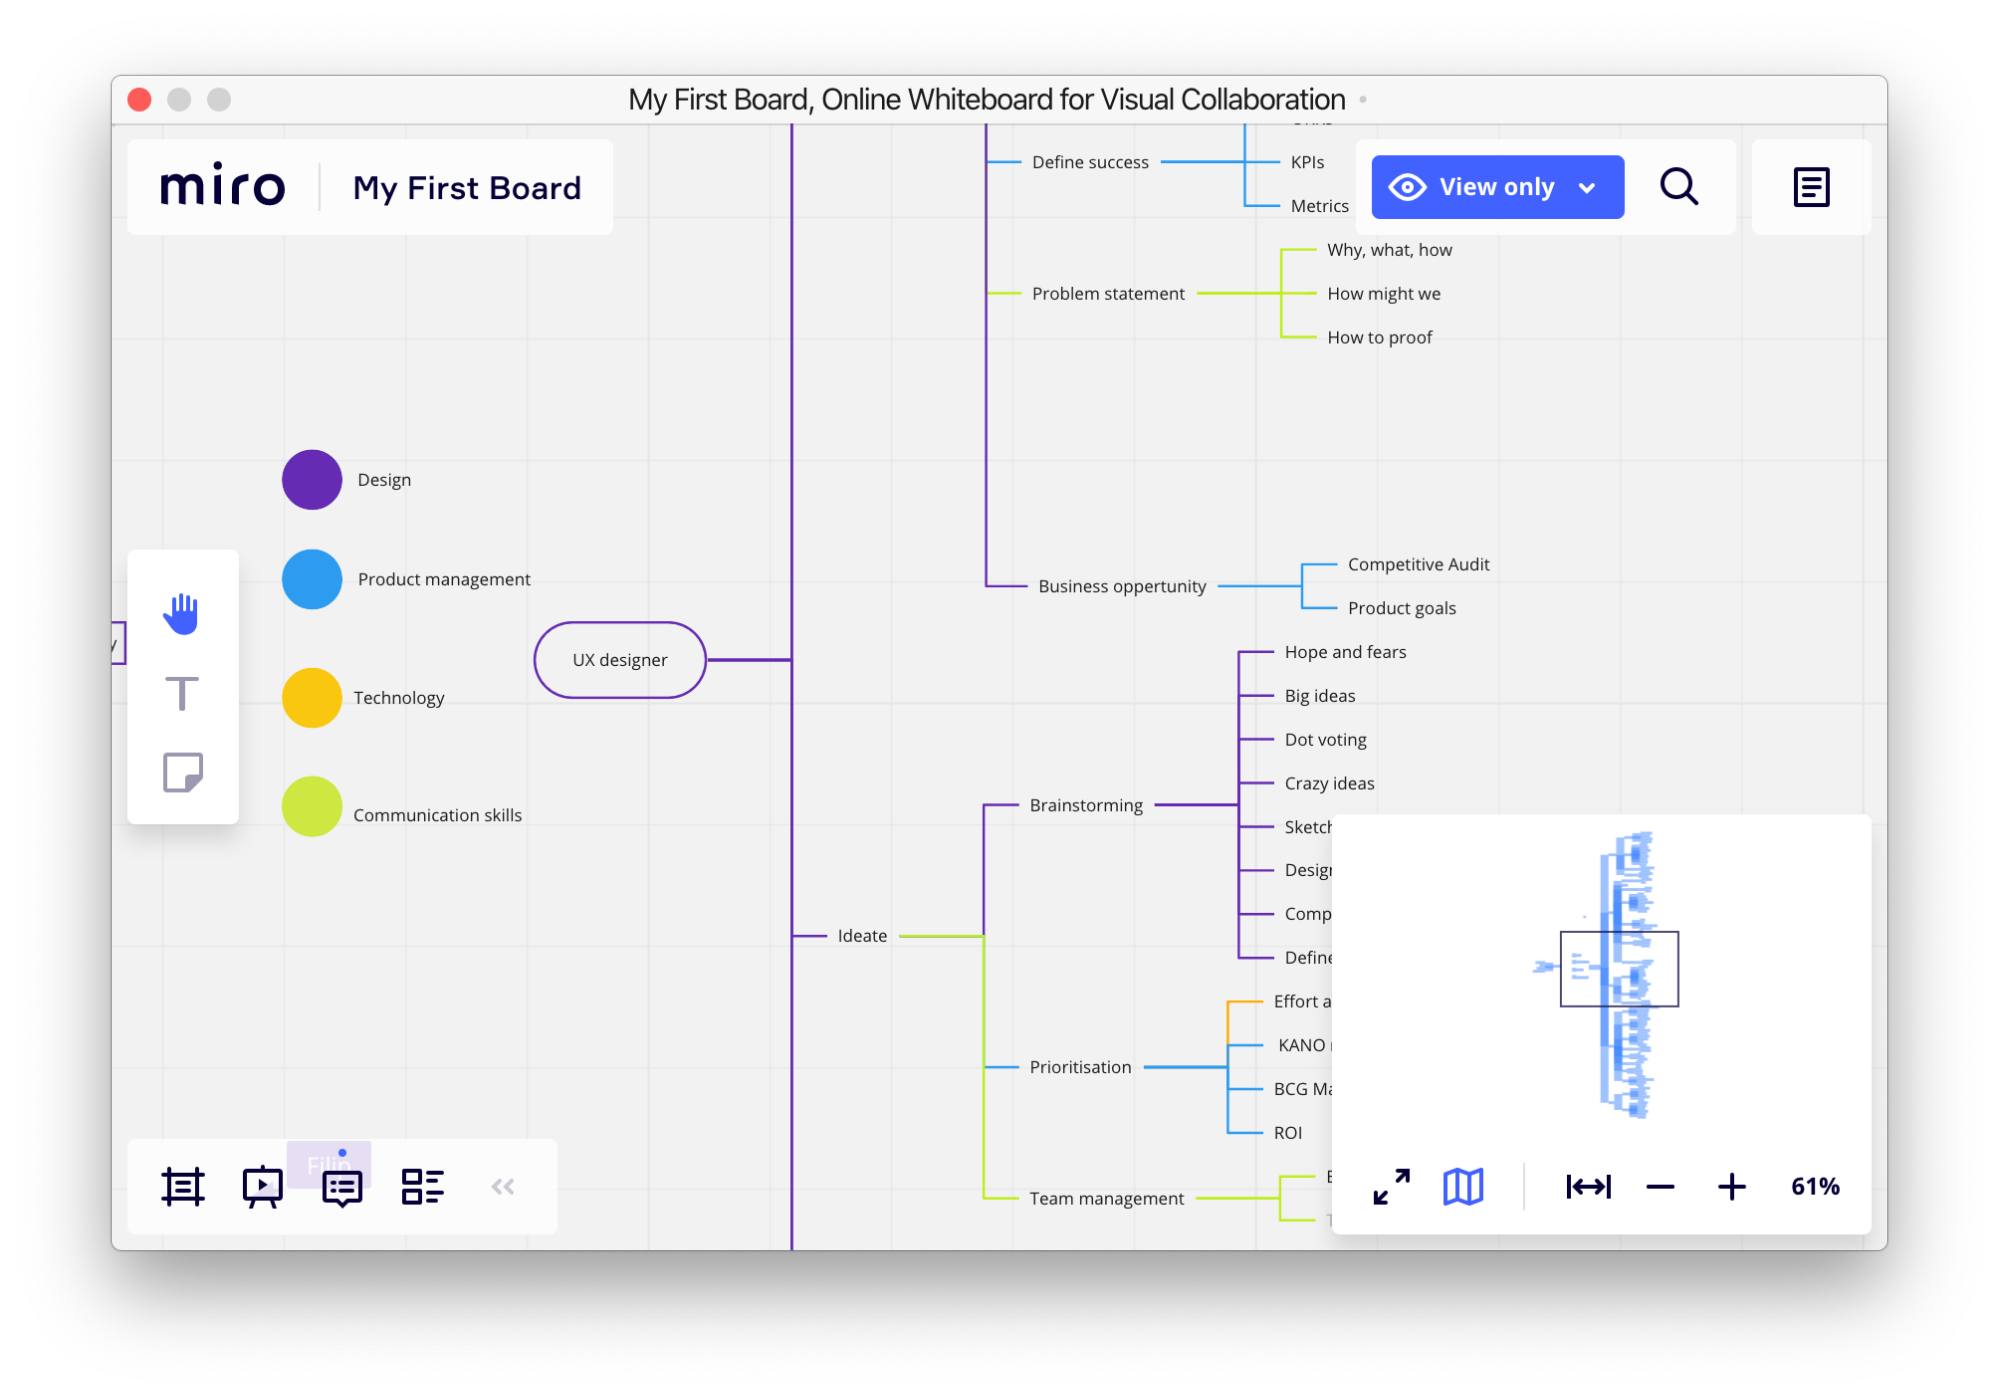
Task: Click the Metrics label
Action: [x=1319, y=206]
